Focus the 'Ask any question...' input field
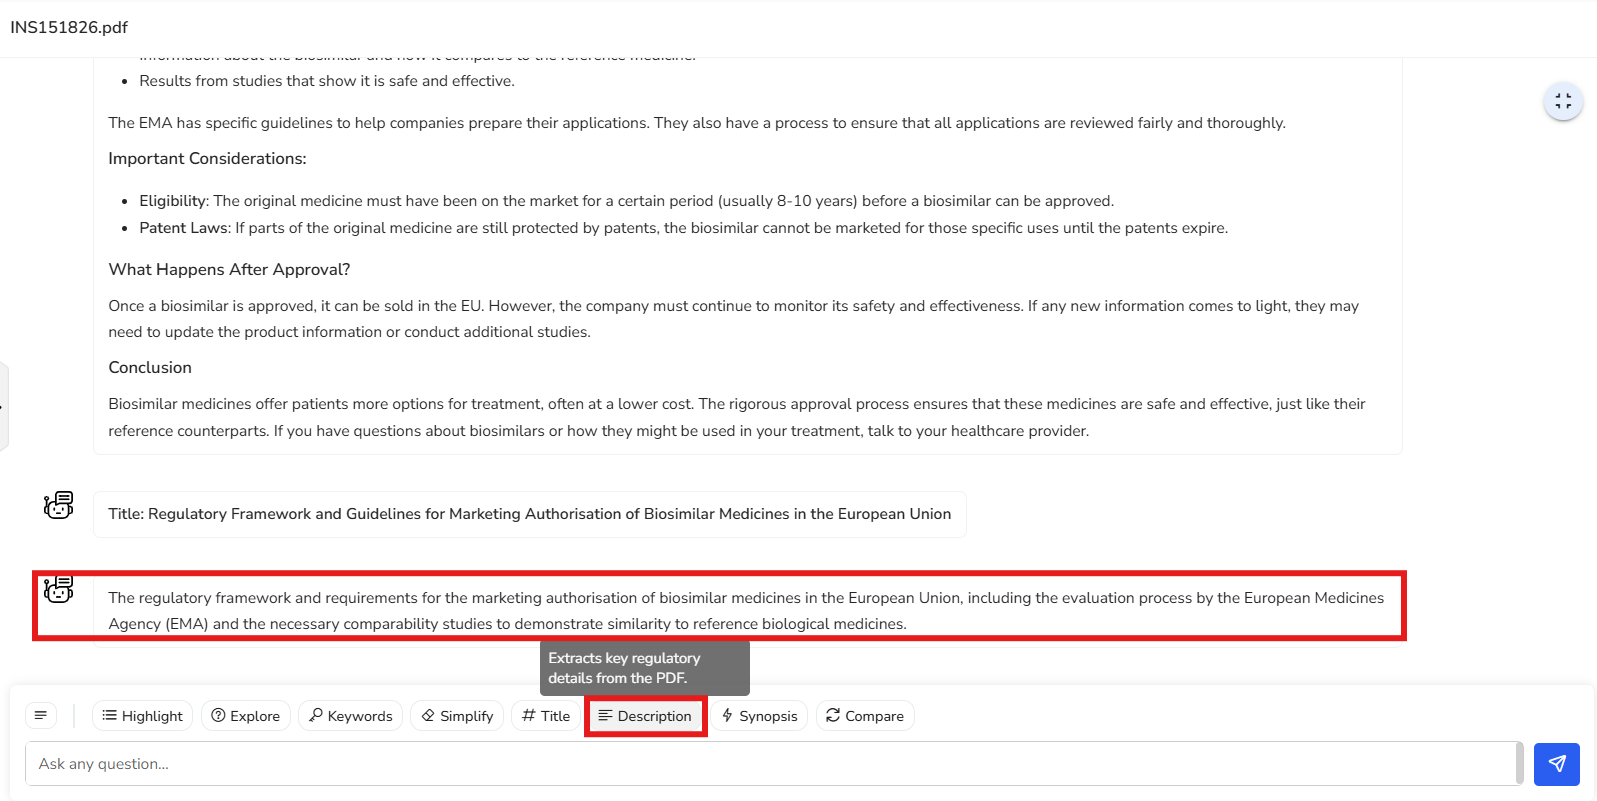This screenshot has width=1597, height=801. tap(770, 764)
